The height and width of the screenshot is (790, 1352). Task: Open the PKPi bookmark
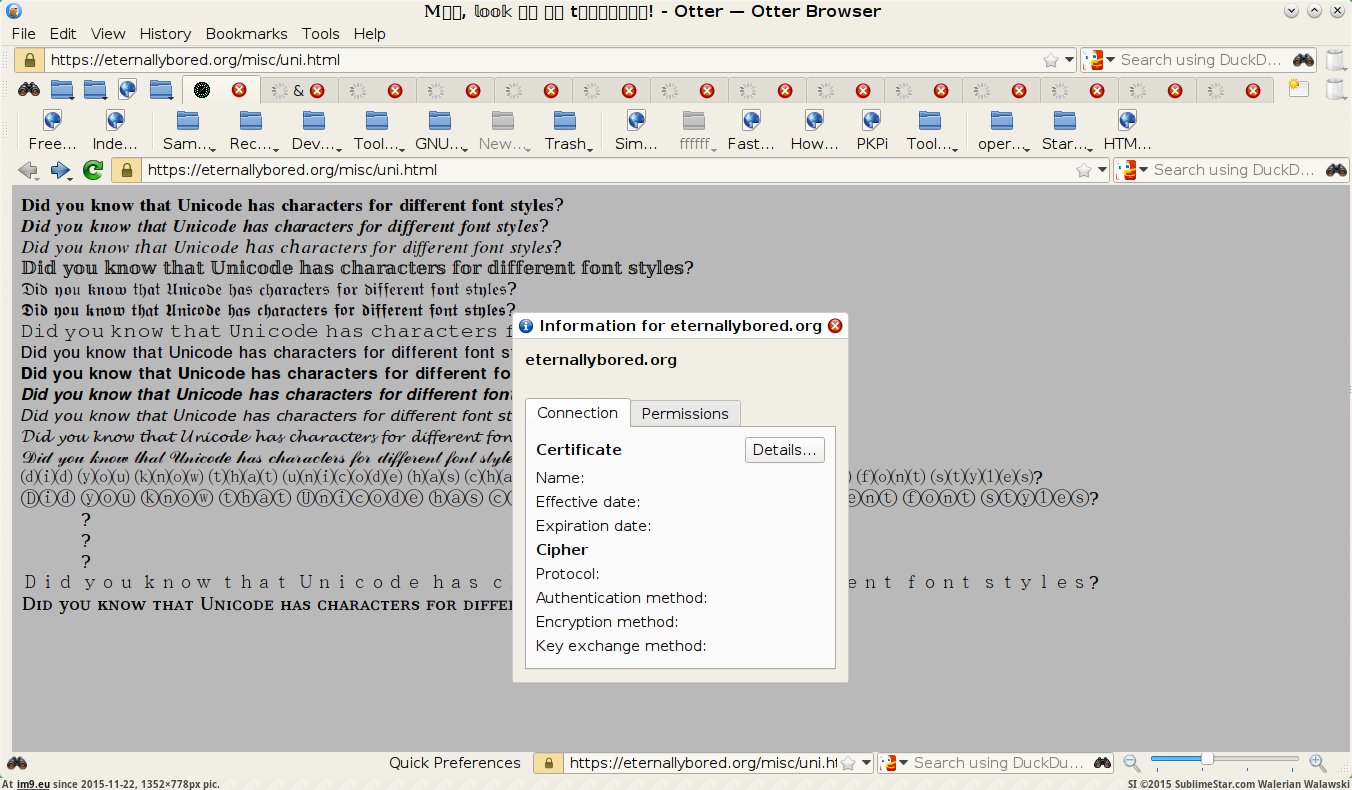872,131
